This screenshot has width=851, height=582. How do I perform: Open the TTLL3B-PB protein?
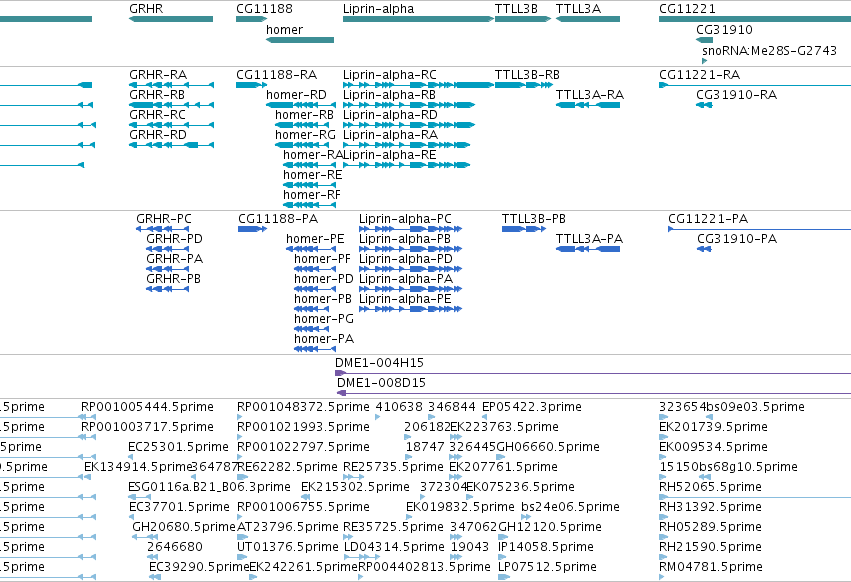point(524,229)
